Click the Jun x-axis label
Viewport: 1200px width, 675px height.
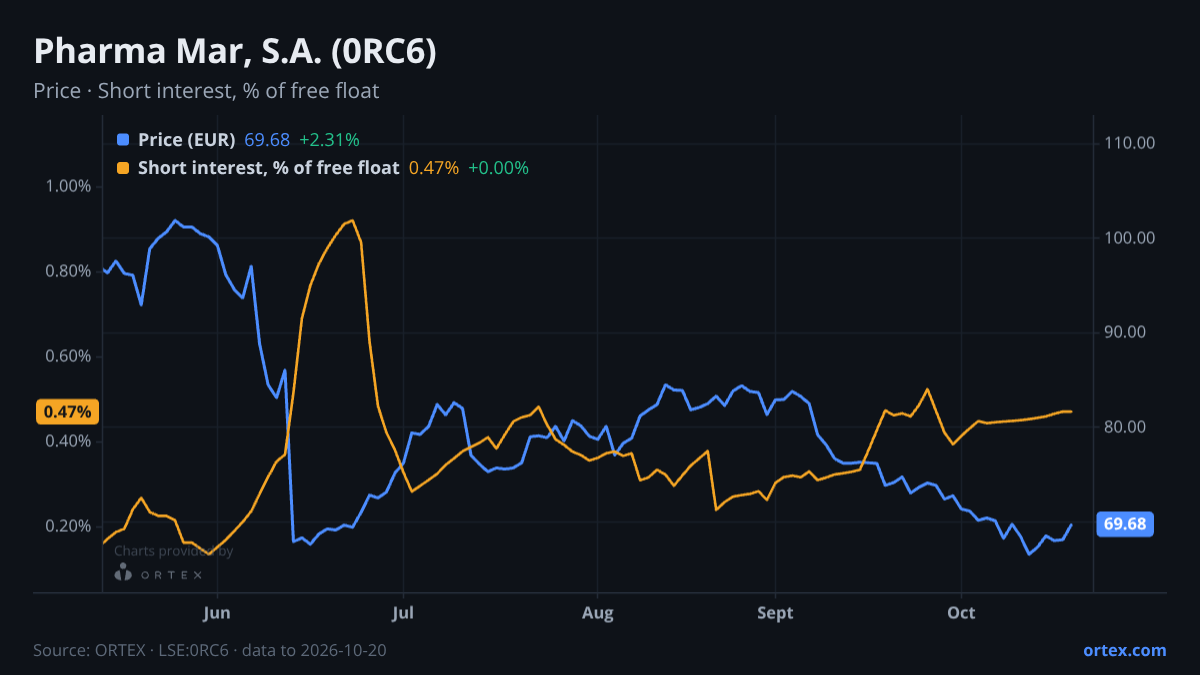click(x=216, y=612)
